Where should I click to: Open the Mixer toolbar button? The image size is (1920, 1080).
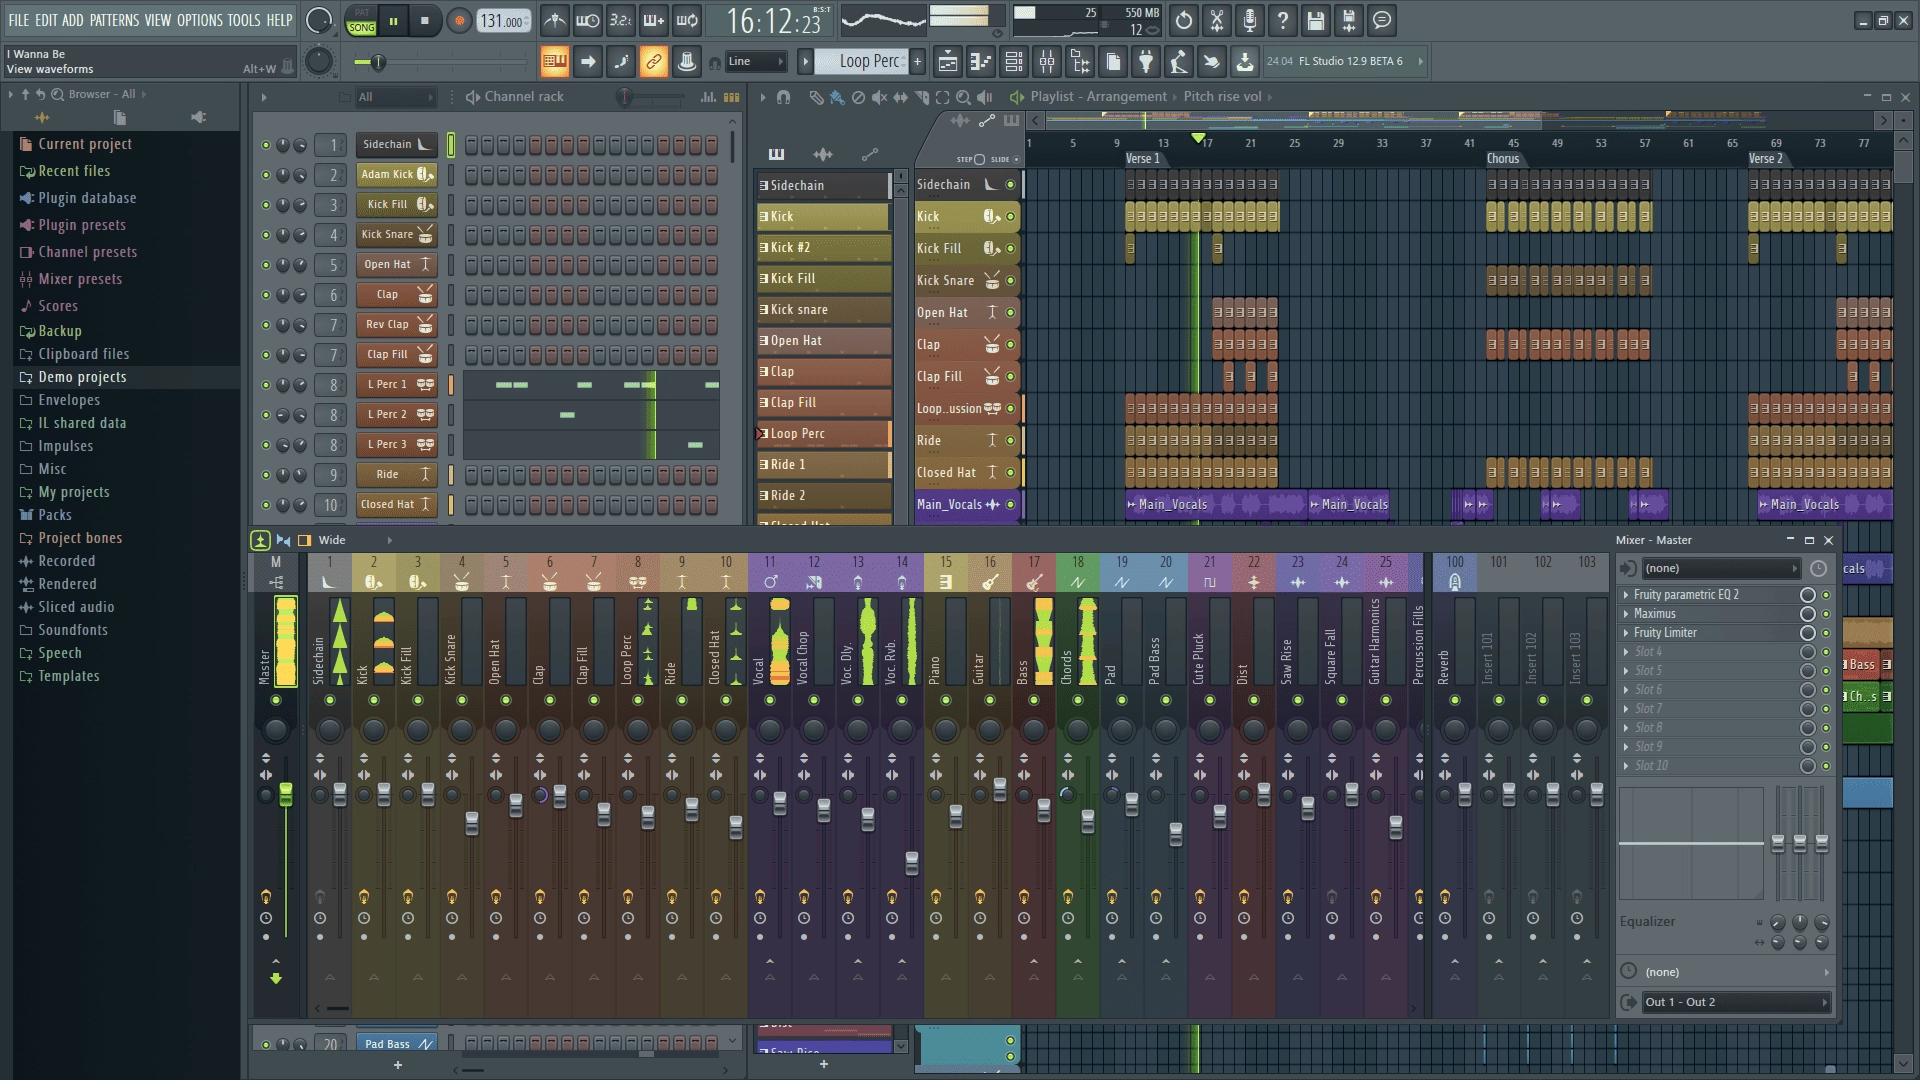click(1047, 62)
